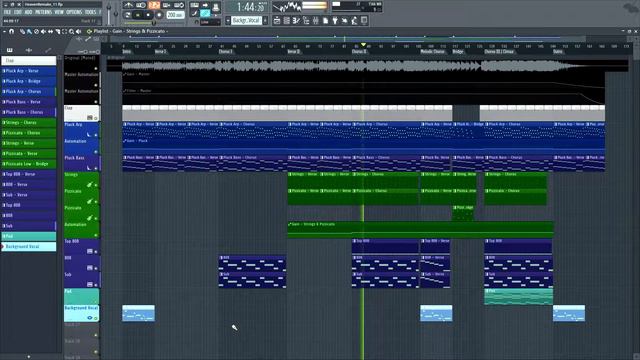The image size is (640, 360).
Task: Open the playlist options menu arrow
Action: point(4,31)
